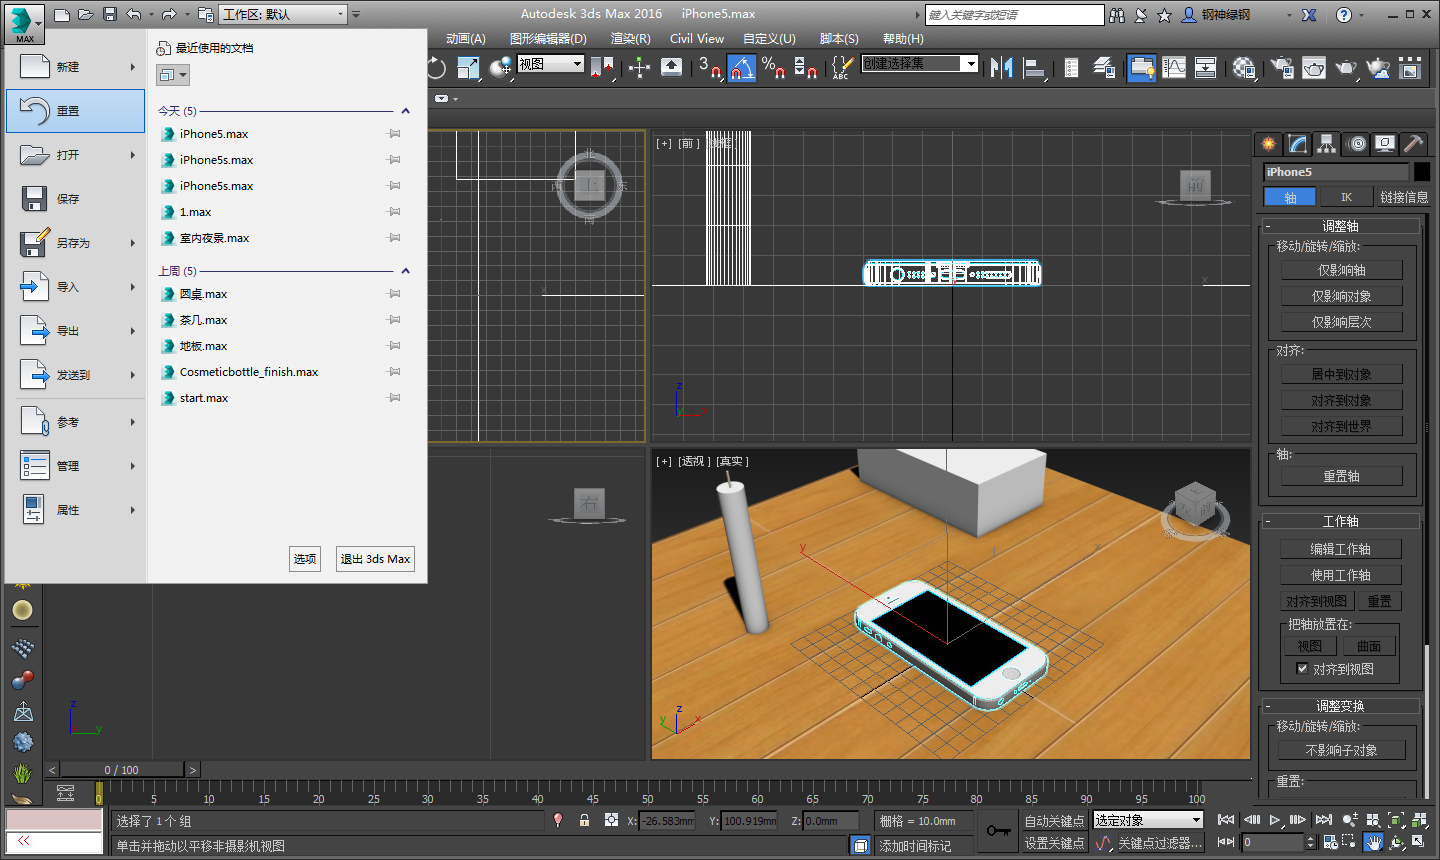1440x860 pixels.
Task: Click the 3ds Max application menu button
Action: coord(24,24)
